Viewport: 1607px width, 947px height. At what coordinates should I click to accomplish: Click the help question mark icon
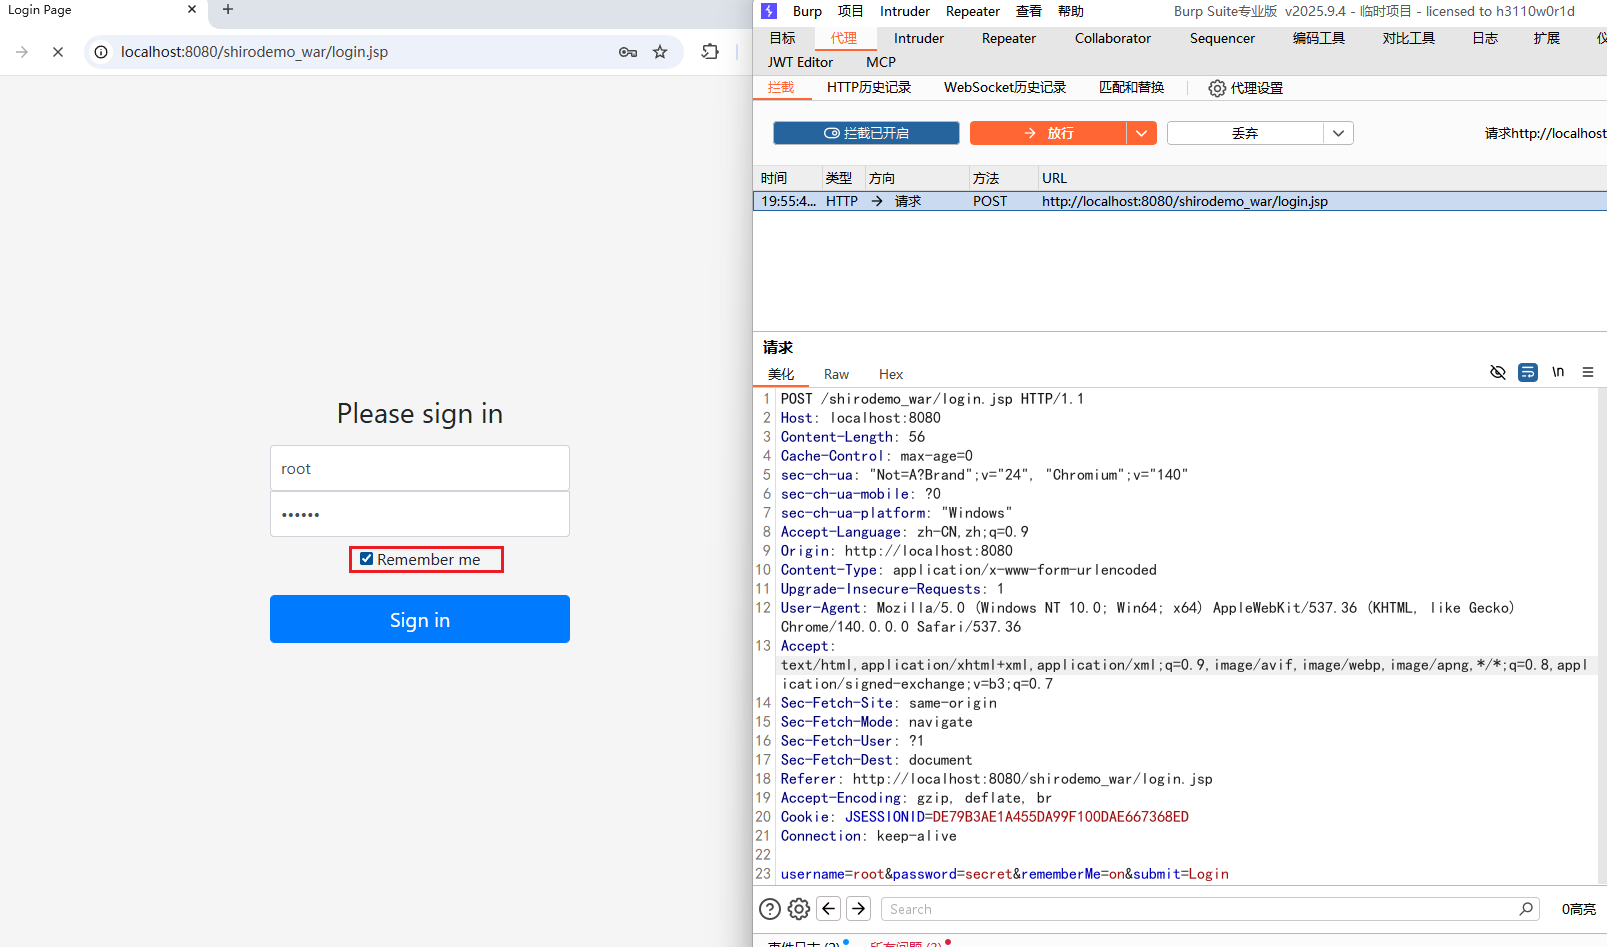[769, 909]
